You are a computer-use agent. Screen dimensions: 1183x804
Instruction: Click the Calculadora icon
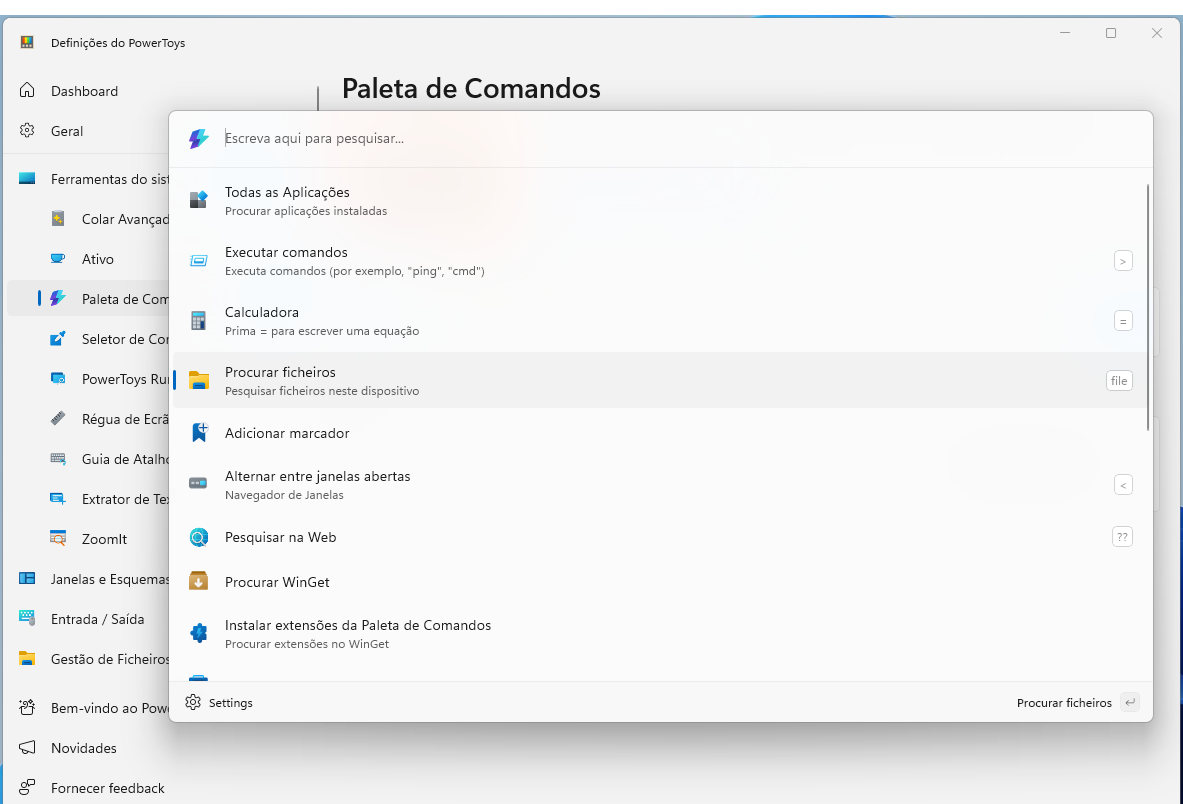click(x=198, y=321)
